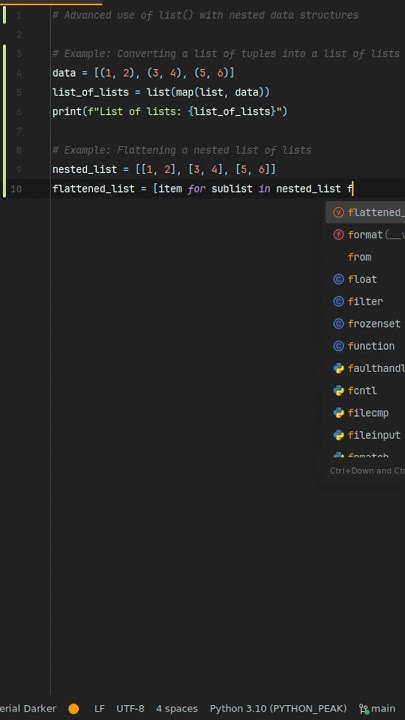Open Material Darker theme switcher in status bar
The height and width of the screenshot is (720, 405).
click(28, 709)
